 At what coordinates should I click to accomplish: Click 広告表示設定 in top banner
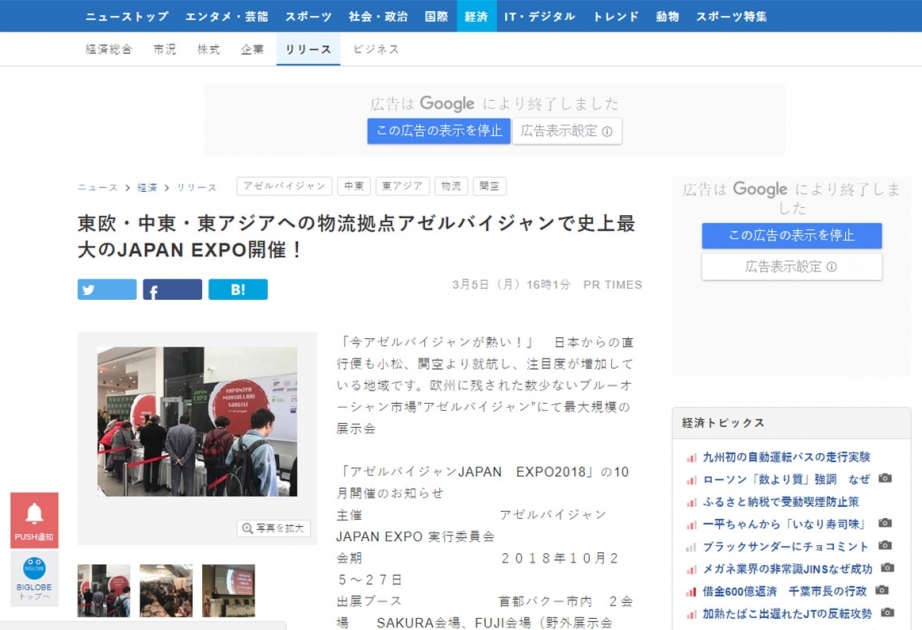click(x=567, y=131)
